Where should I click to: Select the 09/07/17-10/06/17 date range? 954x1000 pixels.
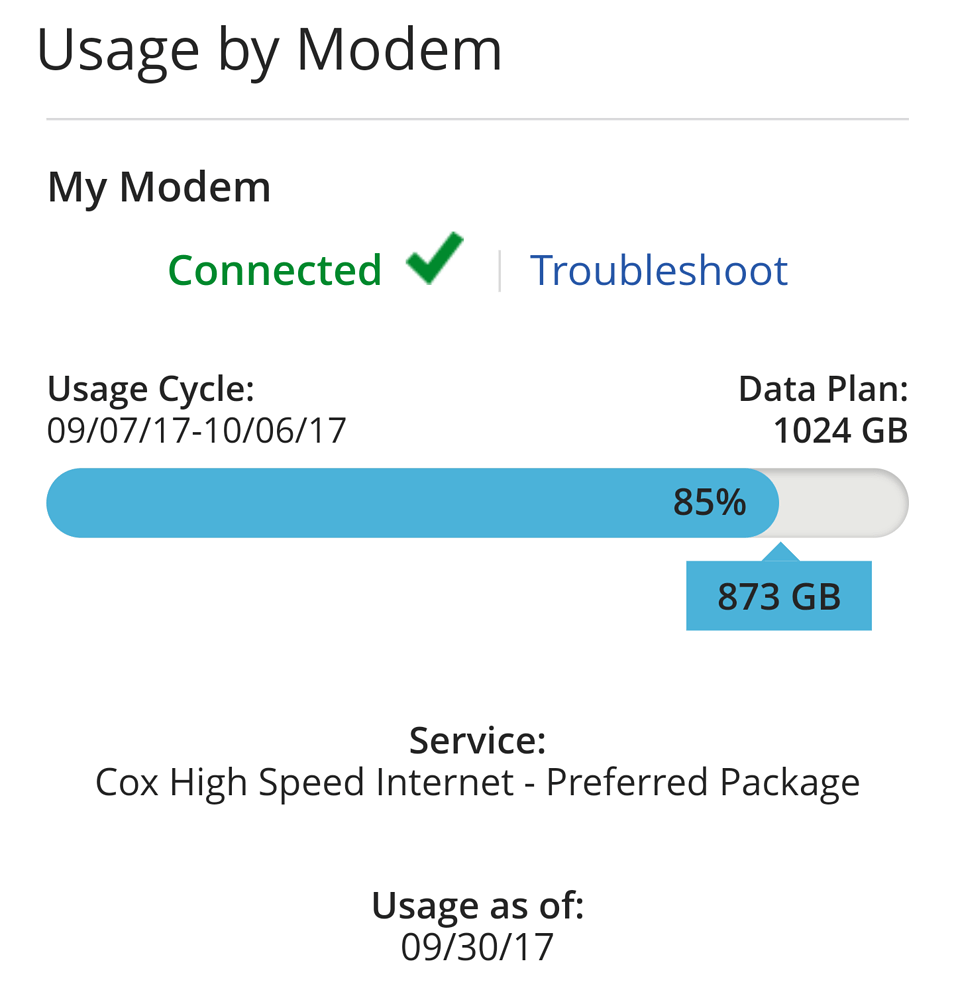point(195,430)
